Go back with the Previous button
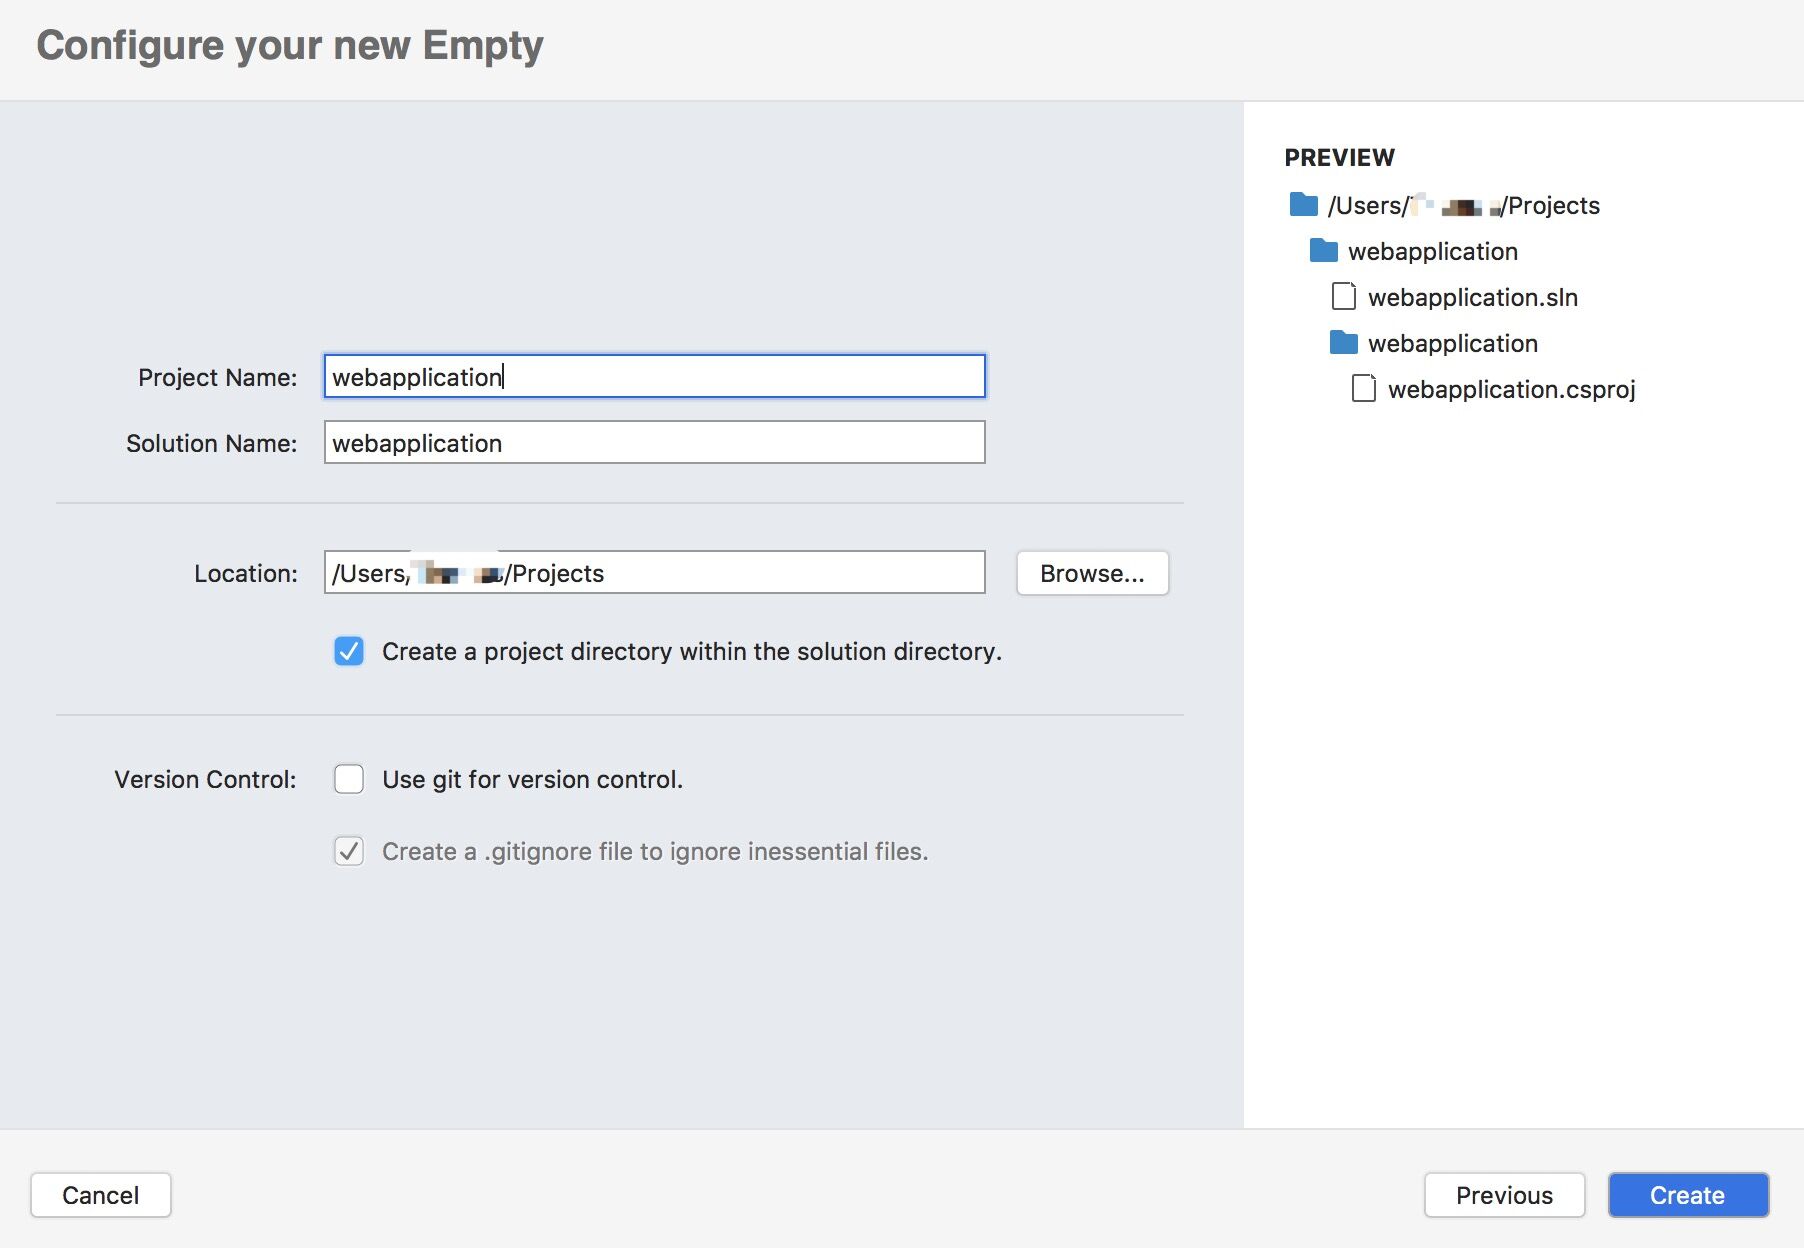This screenshot has height=1248, width=1804. [1504, 1195]
